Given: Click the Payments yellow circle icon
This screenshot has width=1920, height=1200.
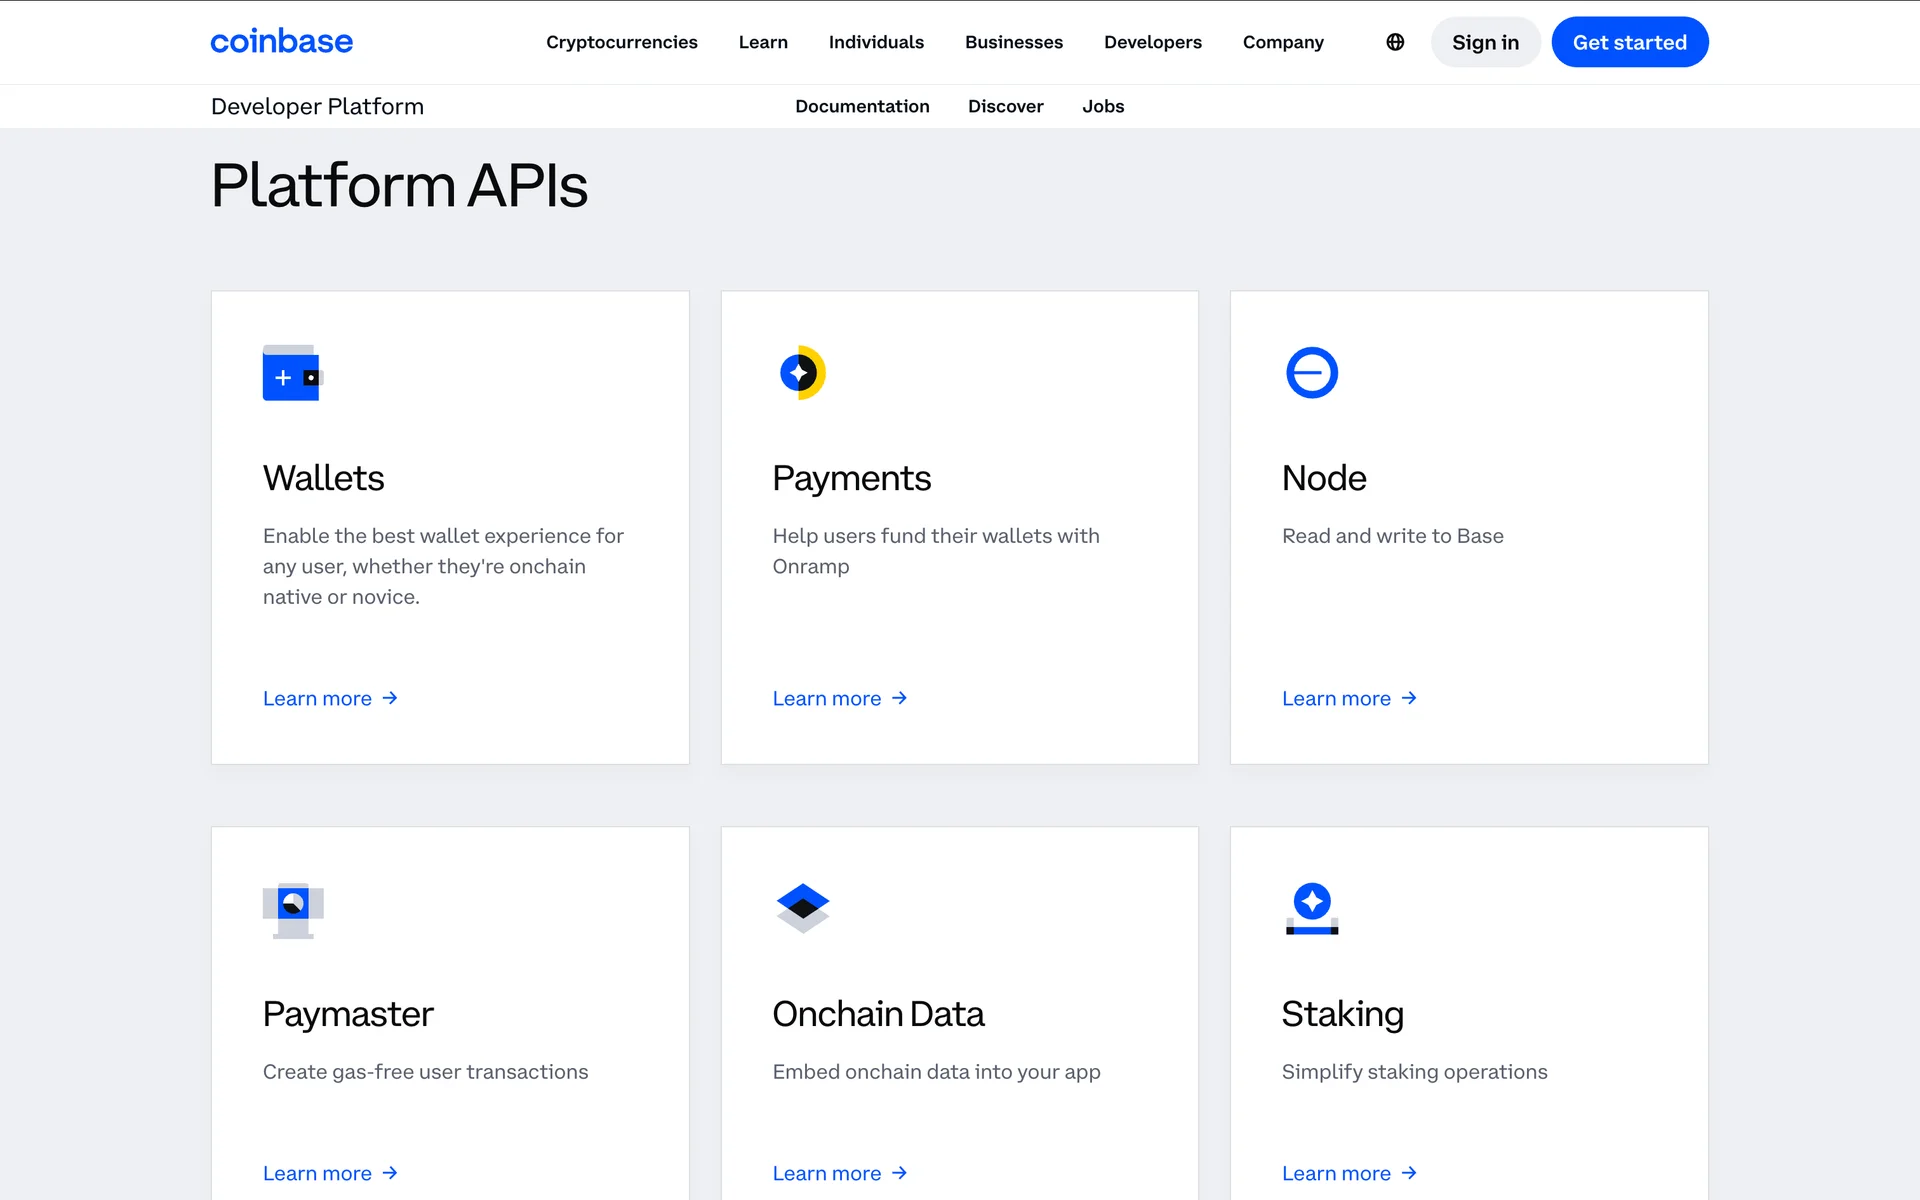Looking at the screenshot, I should click(x=802, y=373).
